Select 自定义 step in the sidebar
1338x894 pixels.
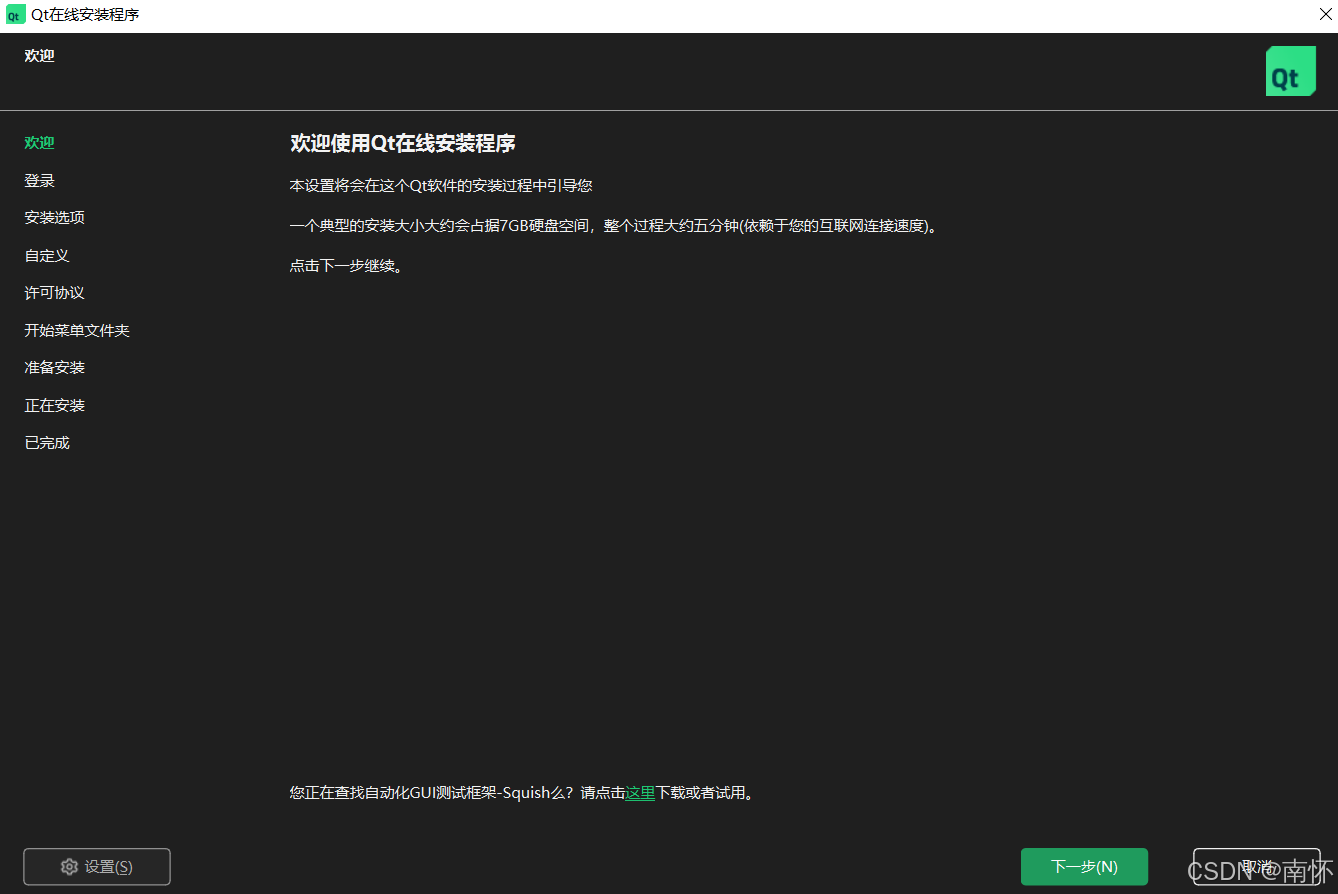47,256
